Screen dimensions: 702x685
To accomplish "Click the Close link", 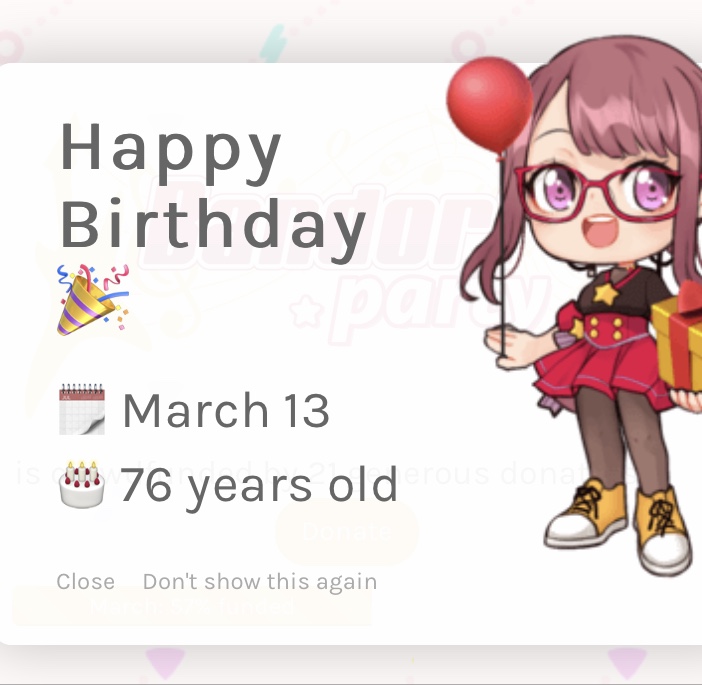I will pyautogui.click(x=86, y=582).
